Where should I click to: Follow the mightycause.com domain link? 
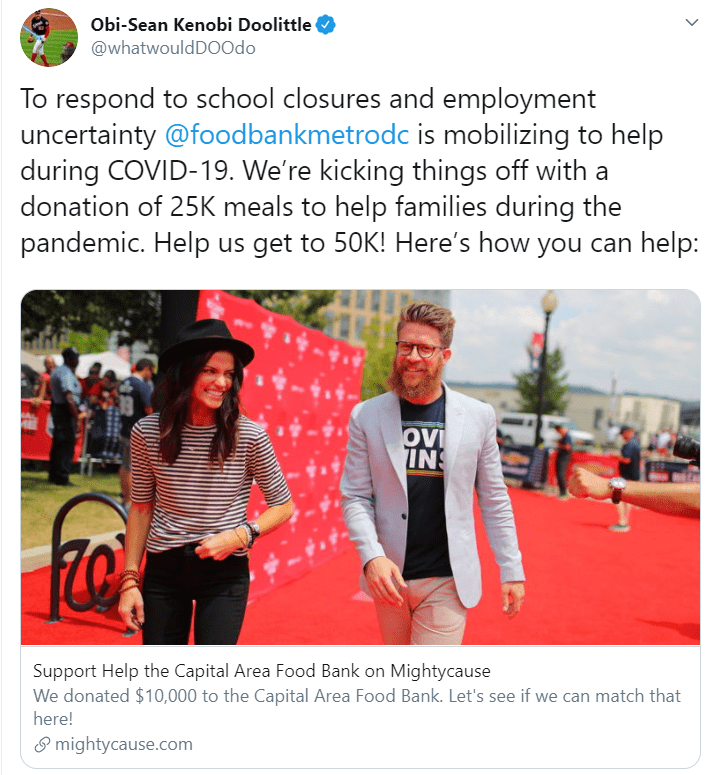(124, 744)
